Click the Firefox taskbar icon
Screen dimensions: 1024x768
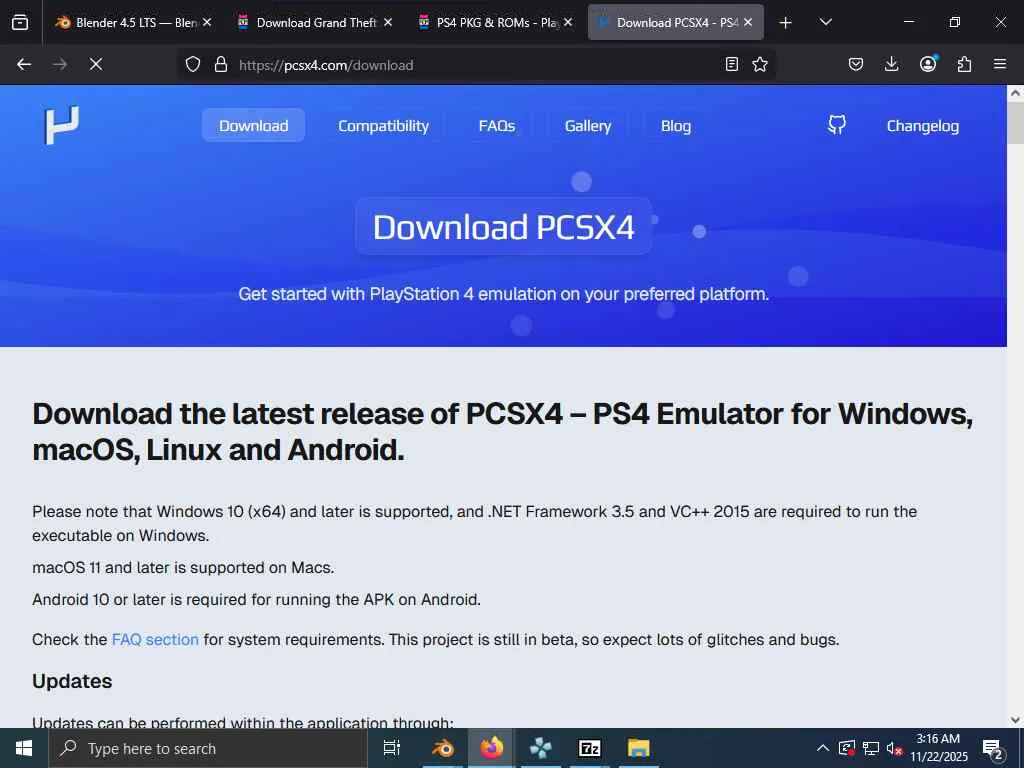tap(492, 748)
